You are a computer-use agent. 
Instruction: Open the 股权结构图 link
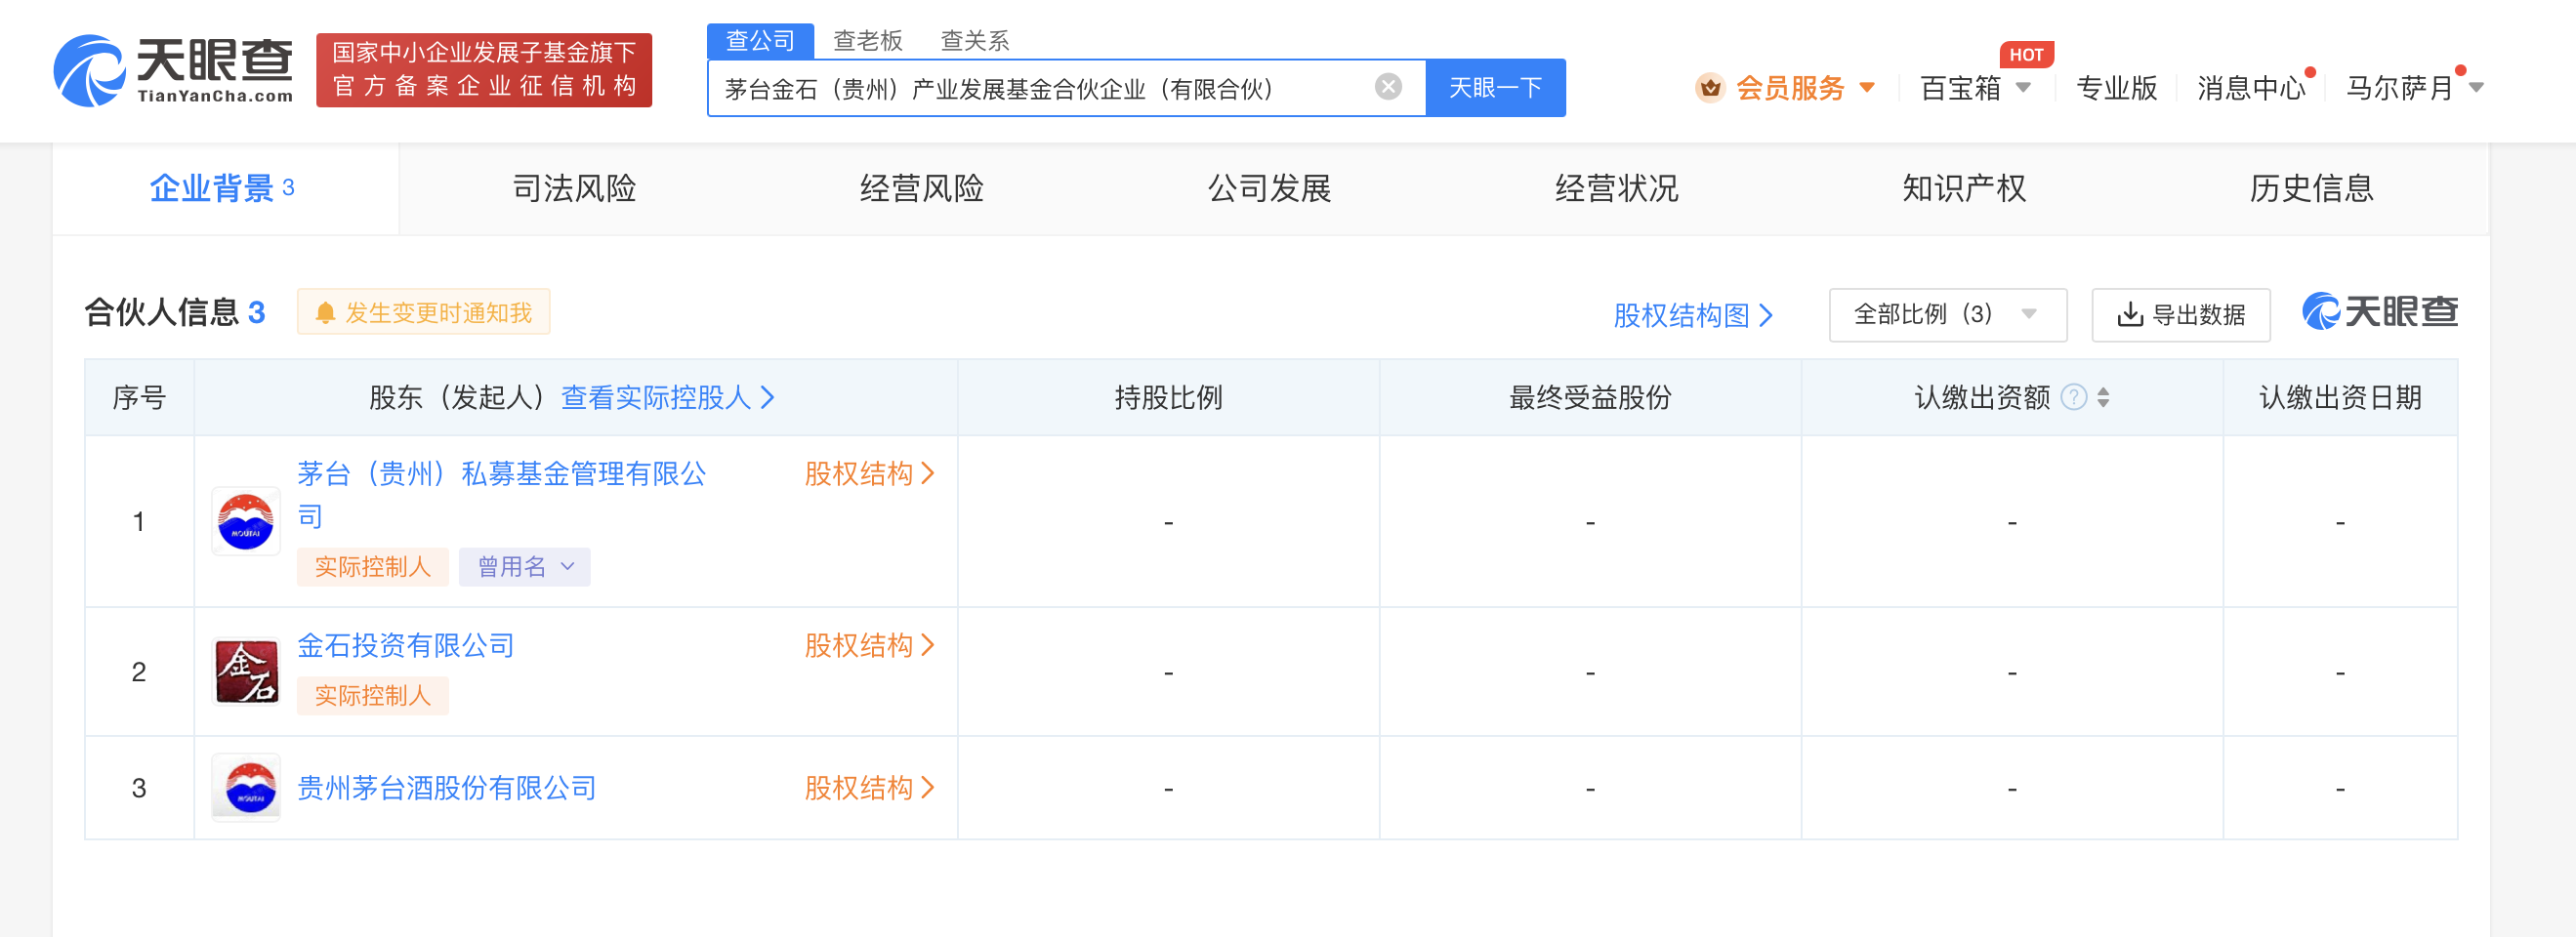click(1692, 315)
